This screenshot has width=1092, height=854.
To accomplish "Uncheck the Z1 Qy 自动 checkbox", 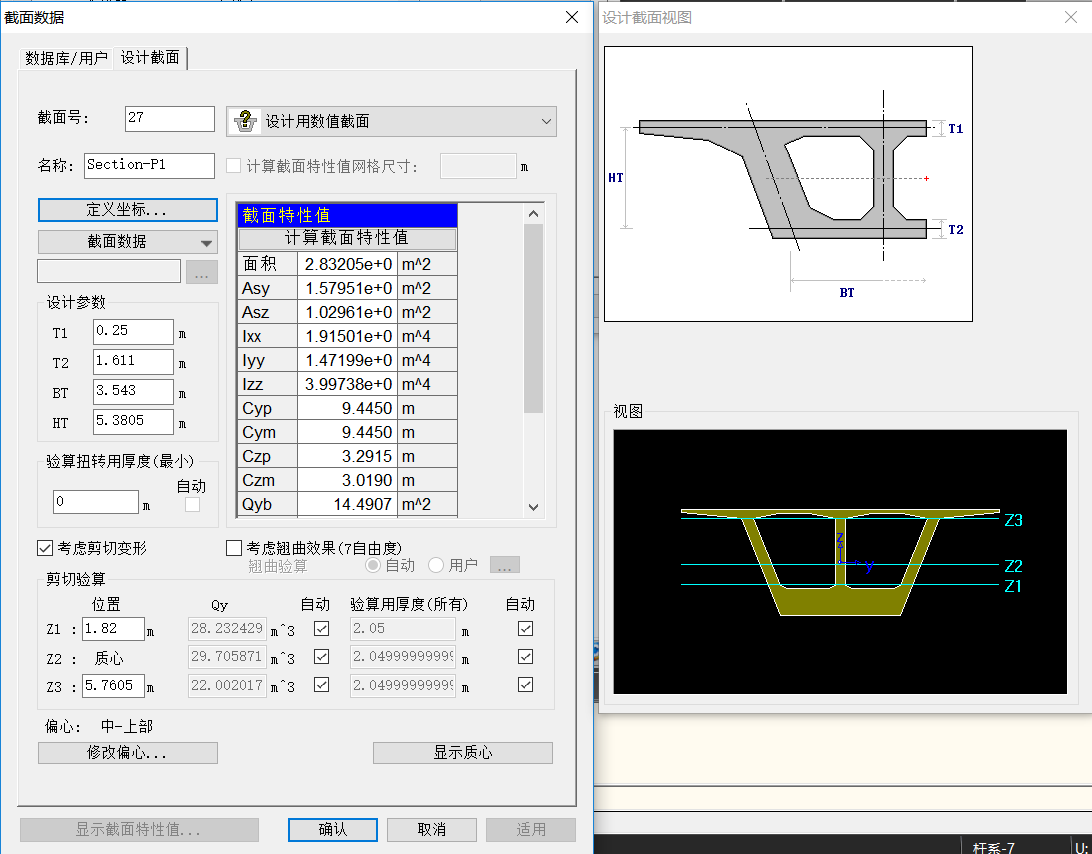I will click(321, 629).
